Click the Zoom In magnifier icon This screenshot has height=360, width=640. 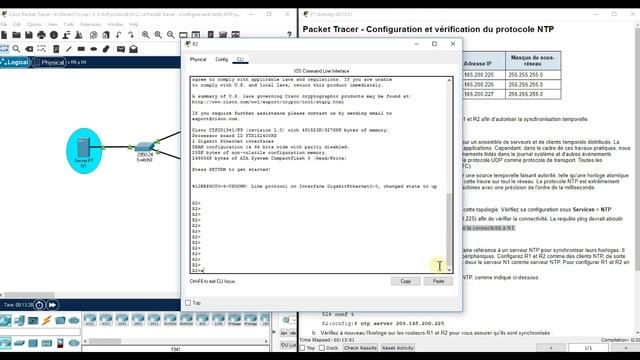pyautogui.click(x=145, y=35)
